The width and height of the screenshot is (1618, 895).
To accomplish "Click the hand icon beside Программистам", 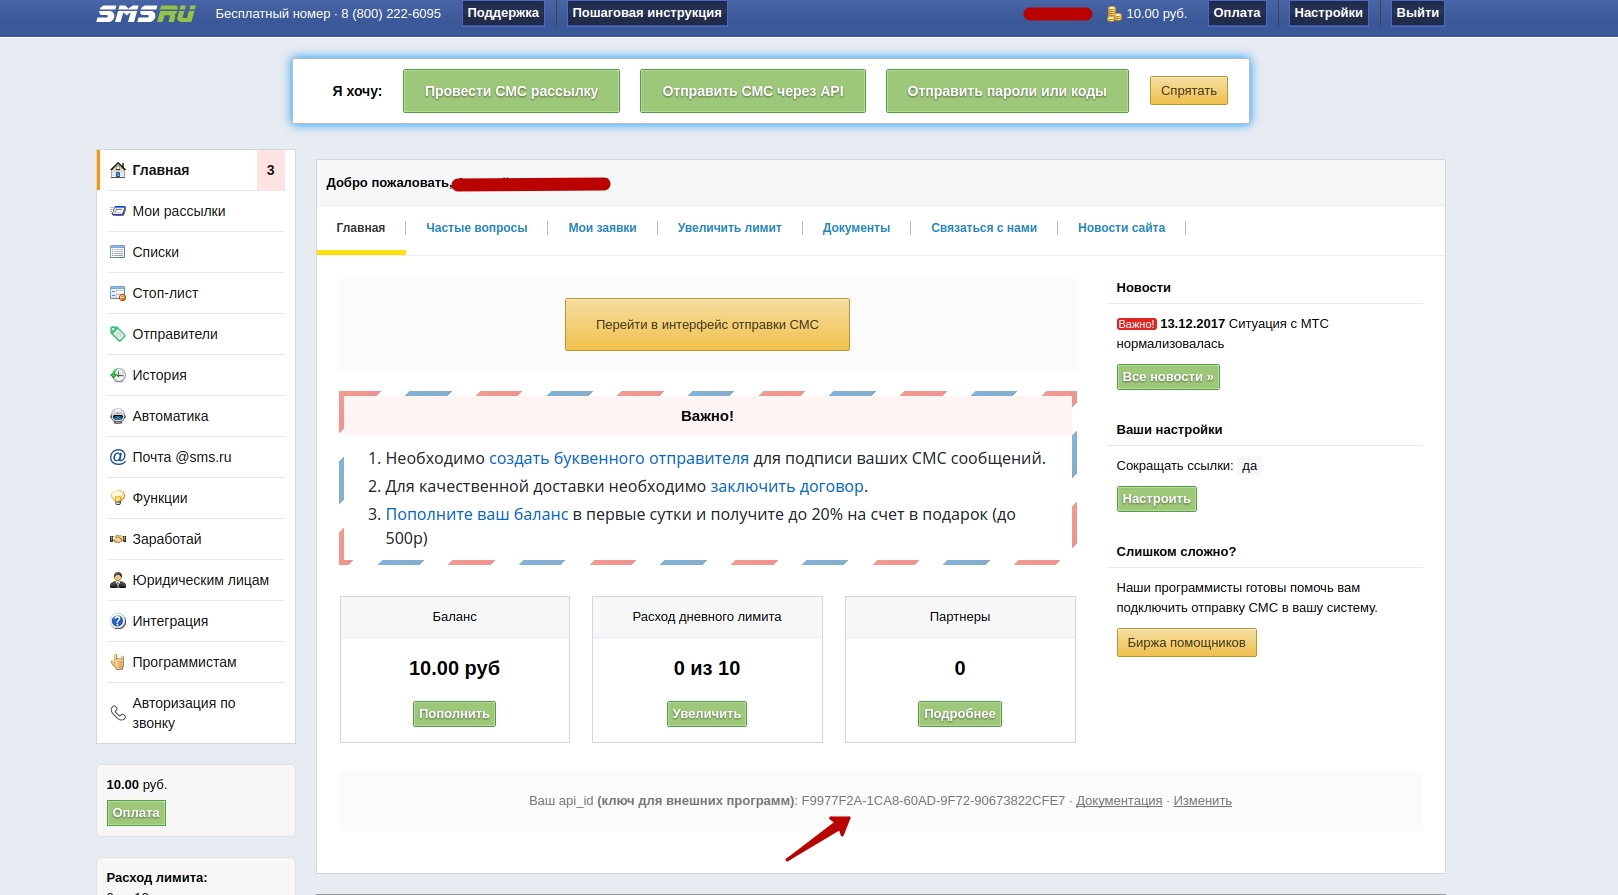I will pyautogui.click(x=118, y=662).
